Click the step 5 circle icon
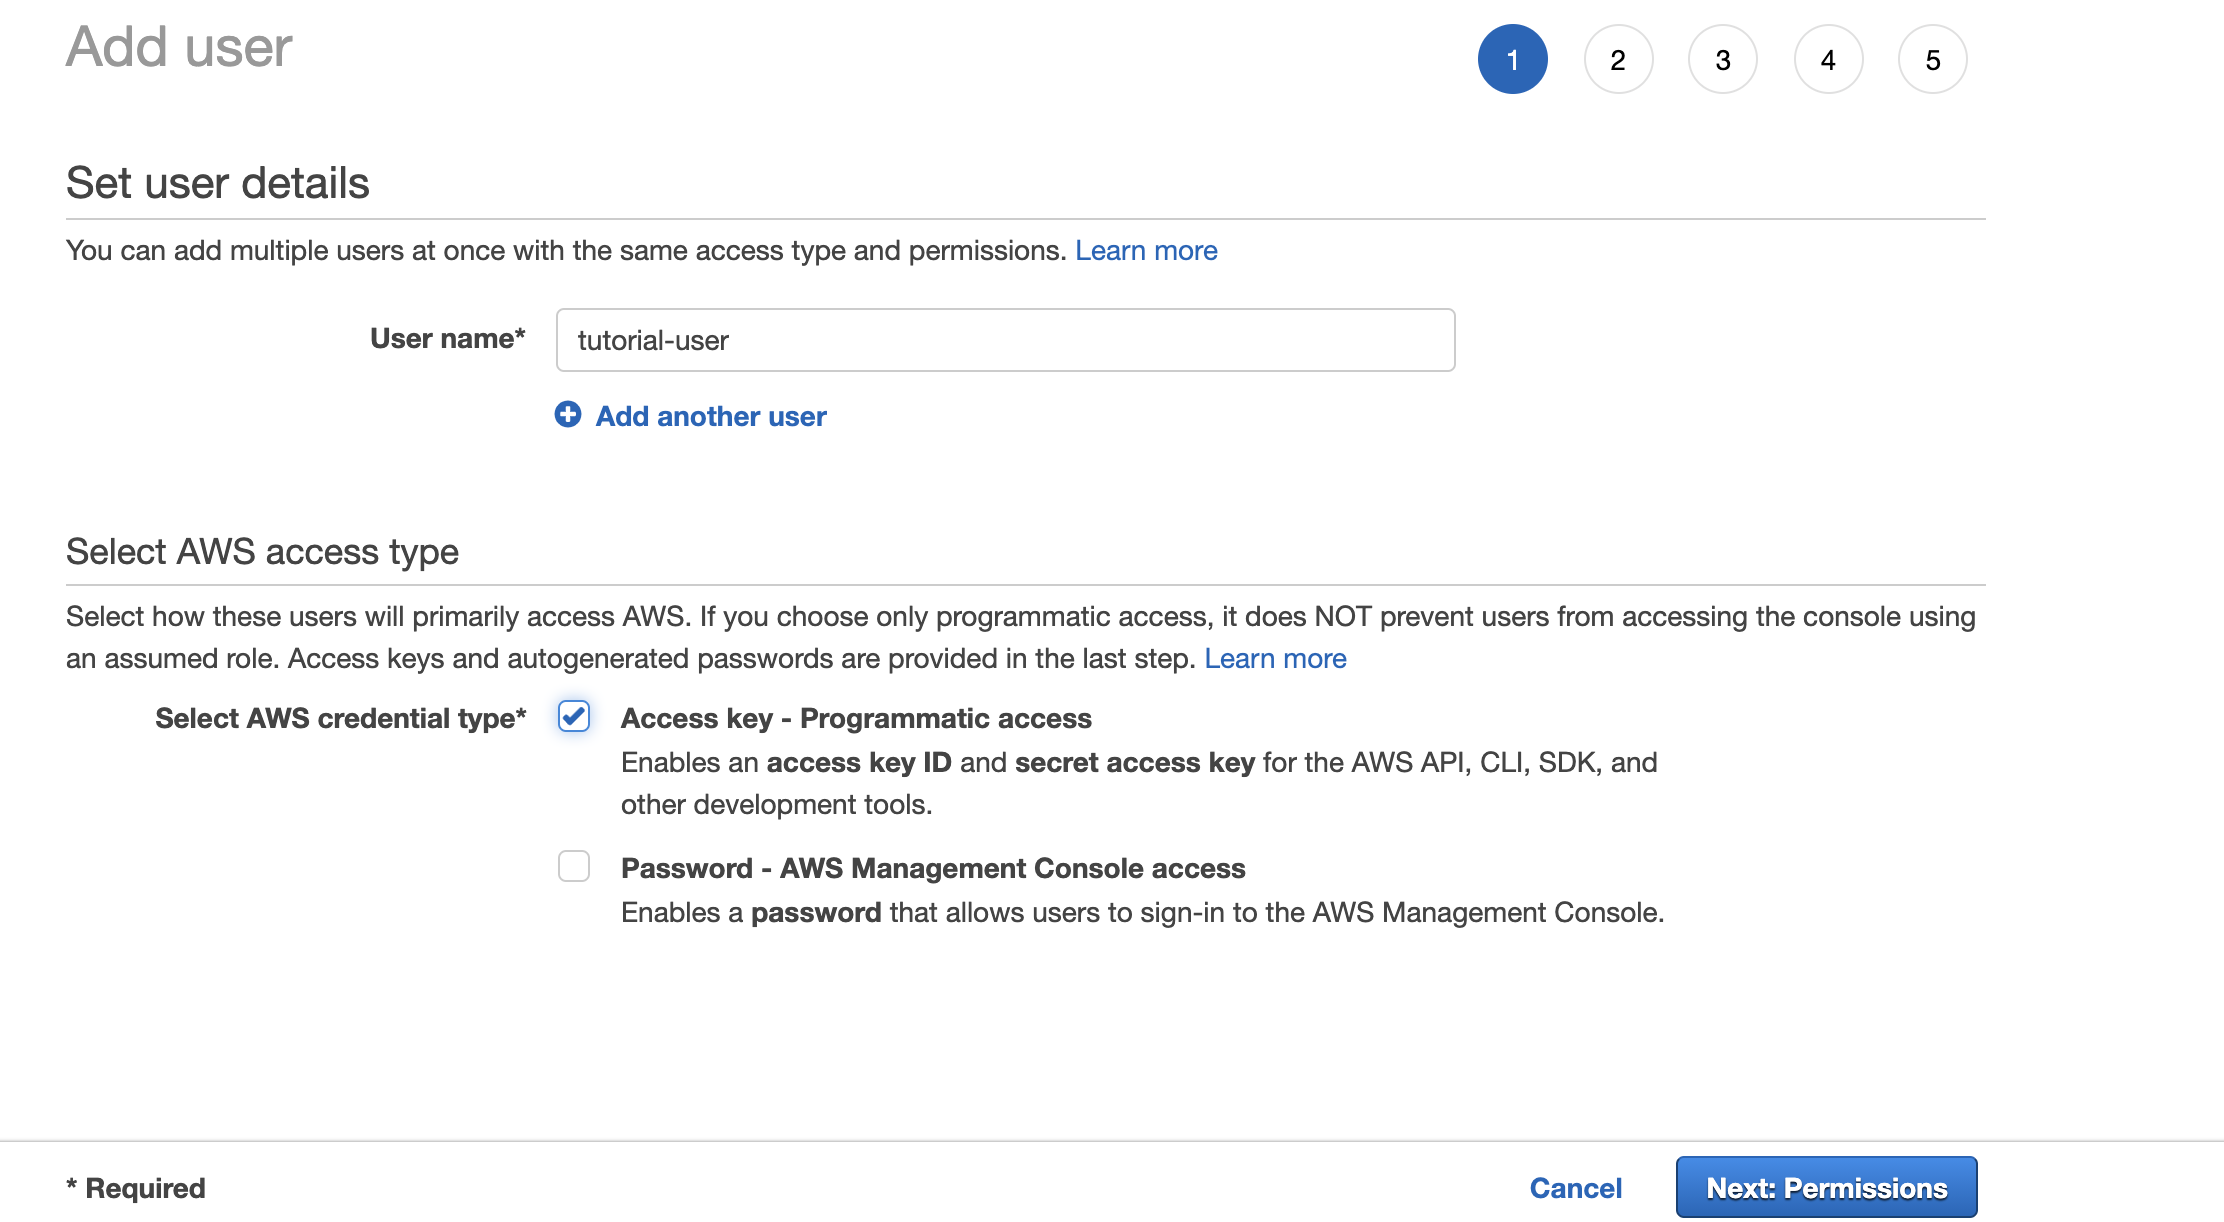This screenshot has height=1222, width=2224. point(1932,59)
